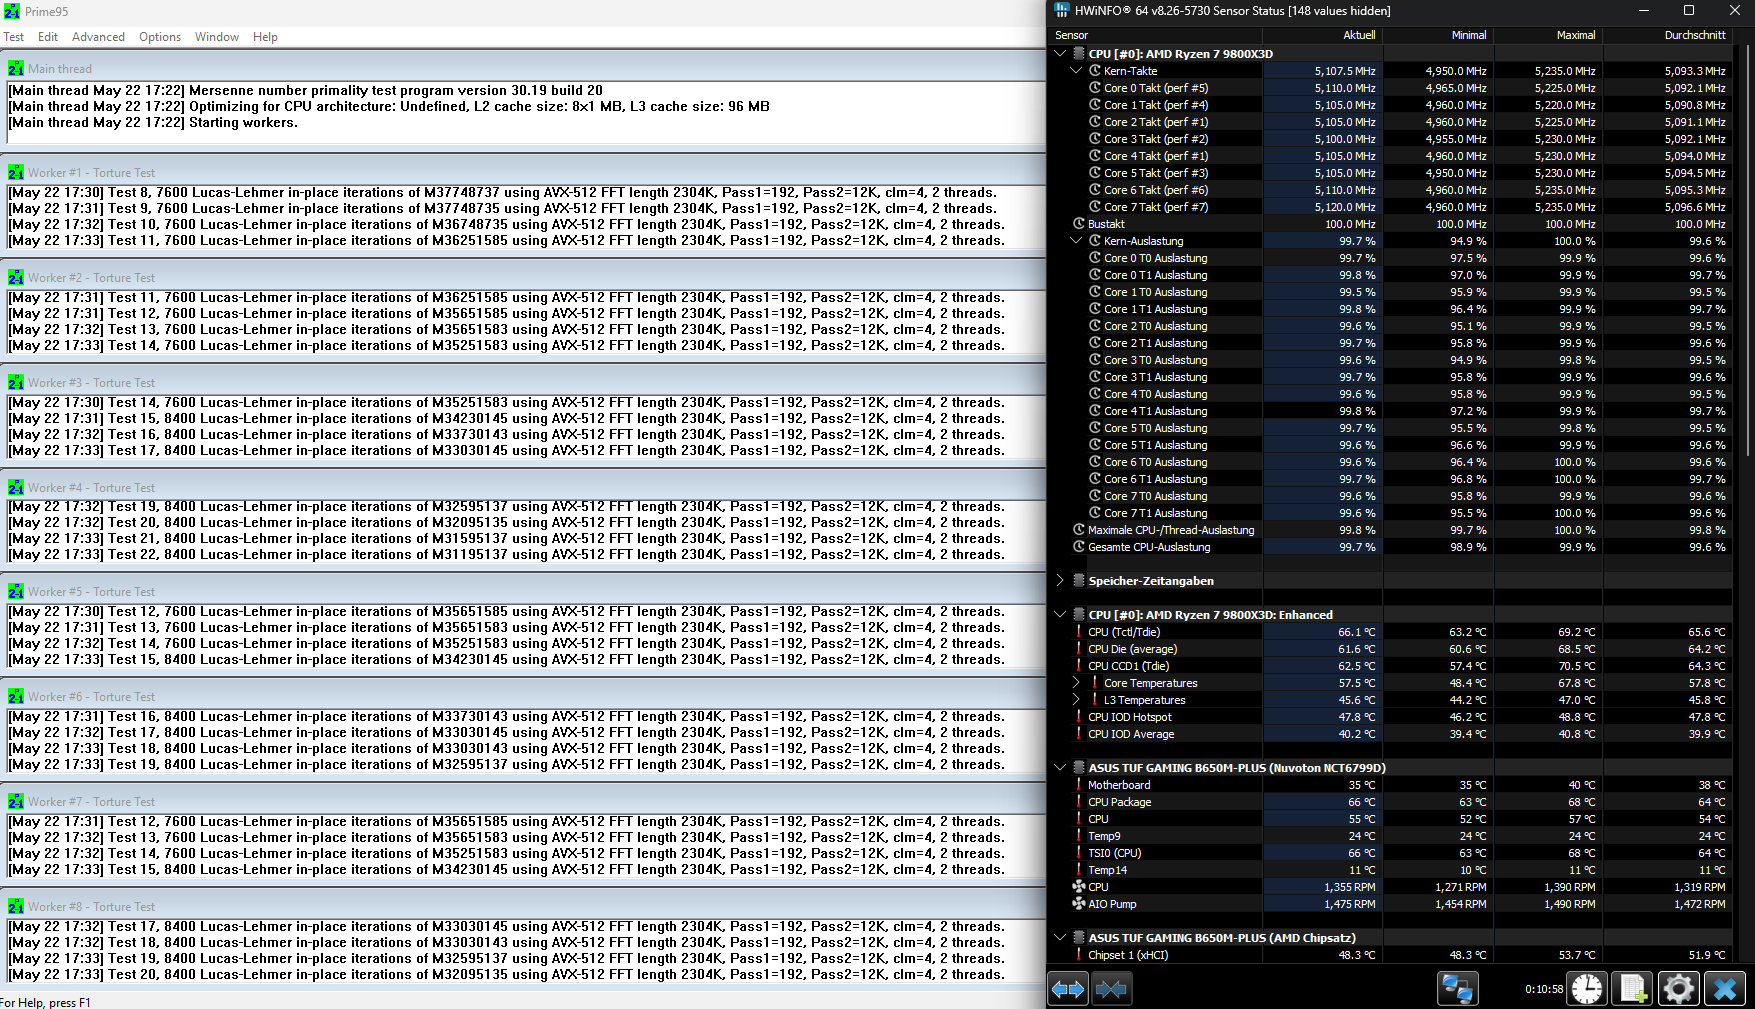Expand the Speicher-Zeitangaben group
This screenshot has width=1755, height=1009.
click(1060, 581)
